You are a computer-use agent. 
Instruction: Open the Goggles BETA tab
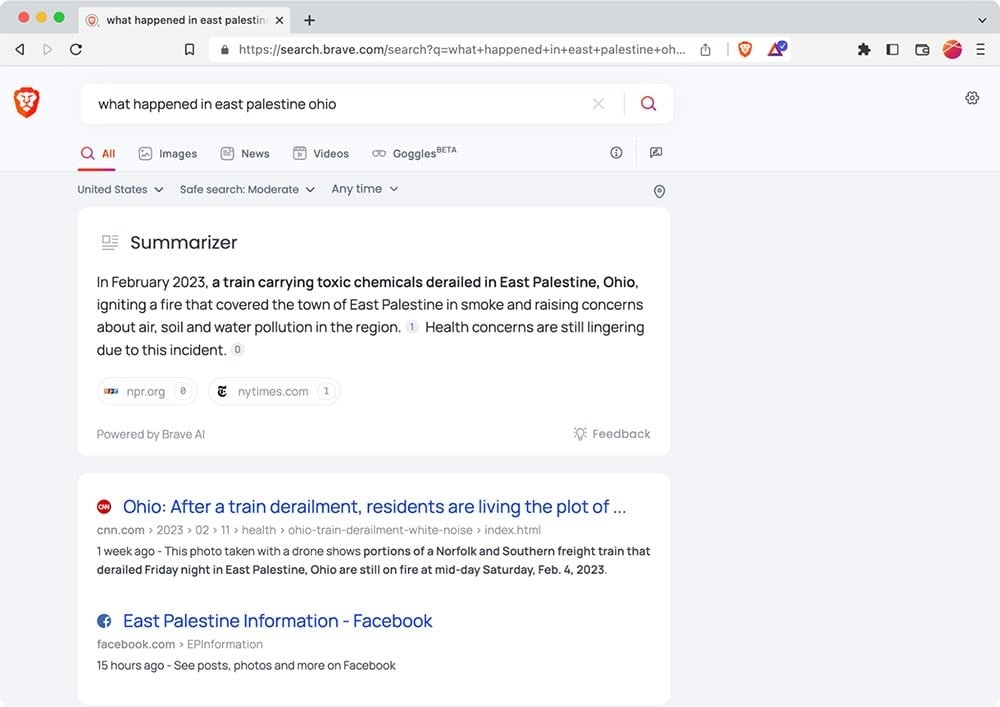pyautogui.click(x=414, y=153)
